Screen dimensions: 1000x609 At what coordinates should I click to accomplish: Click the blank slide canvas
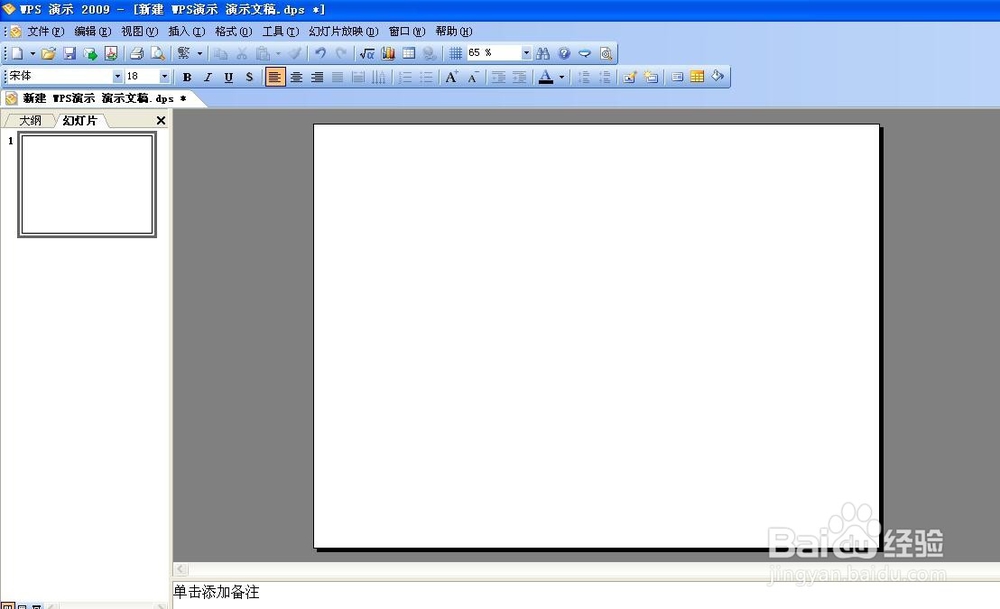(596, 336)
